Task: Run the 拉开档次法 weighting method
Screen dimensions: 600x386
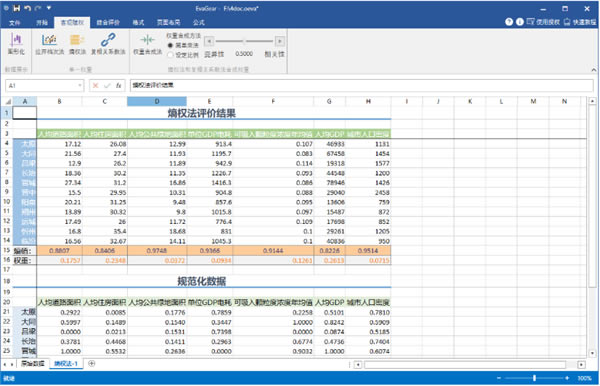Action: [x=49, y=44]
